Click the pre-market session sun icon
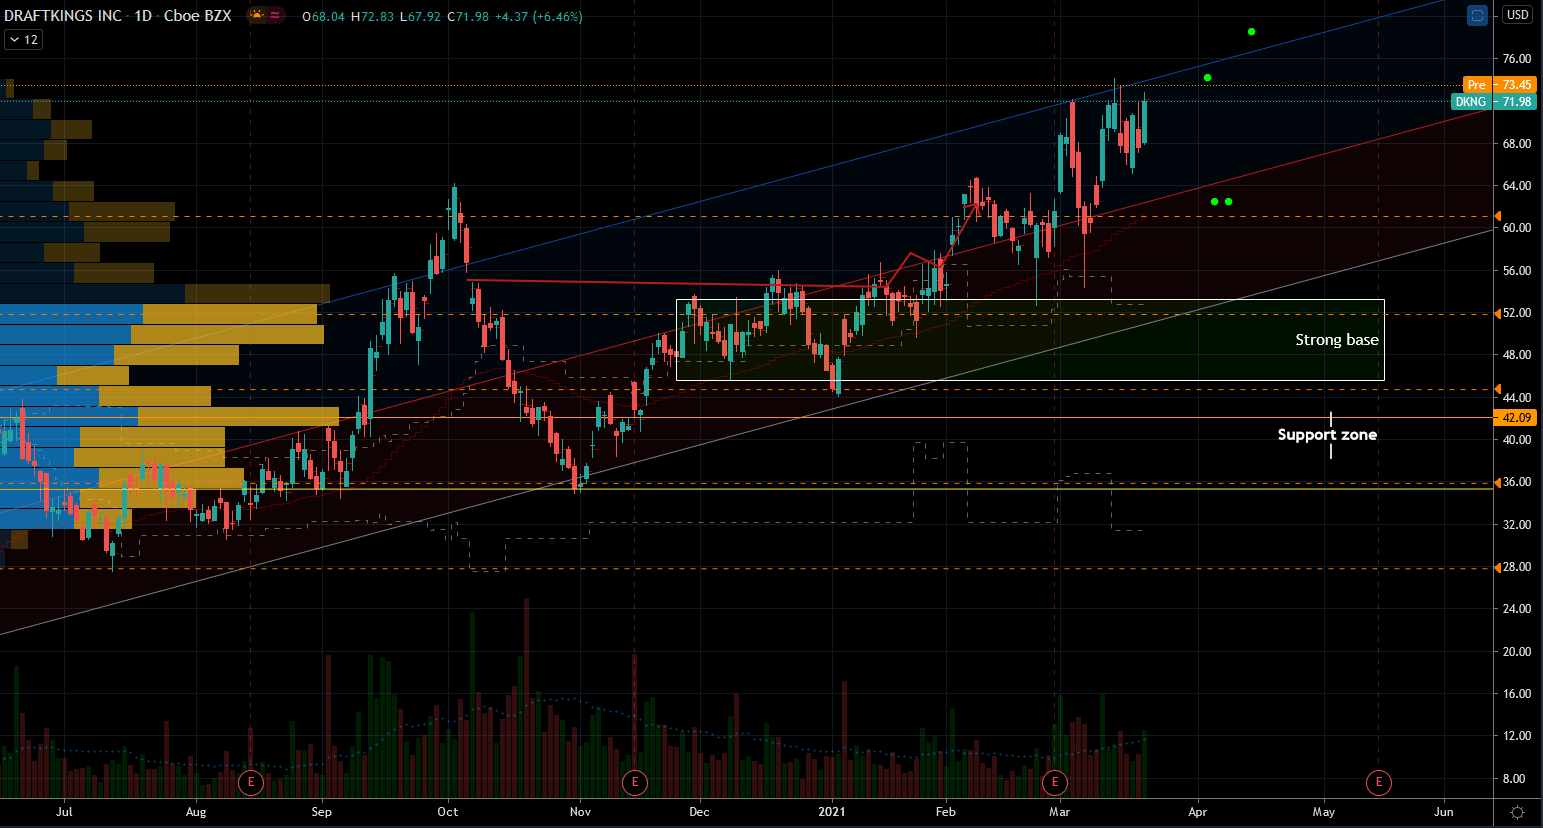The width and height of the screenshot is (1543, 828). click(x=257, y=15)
